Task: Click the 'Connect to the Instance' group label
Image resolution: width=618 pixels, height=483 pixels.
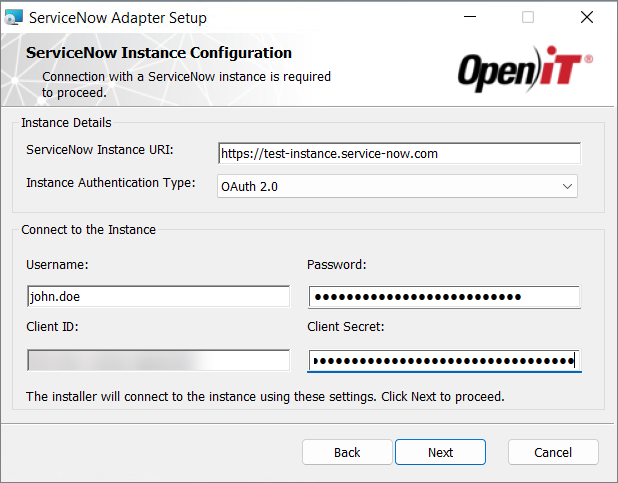Action: [89, 229]
